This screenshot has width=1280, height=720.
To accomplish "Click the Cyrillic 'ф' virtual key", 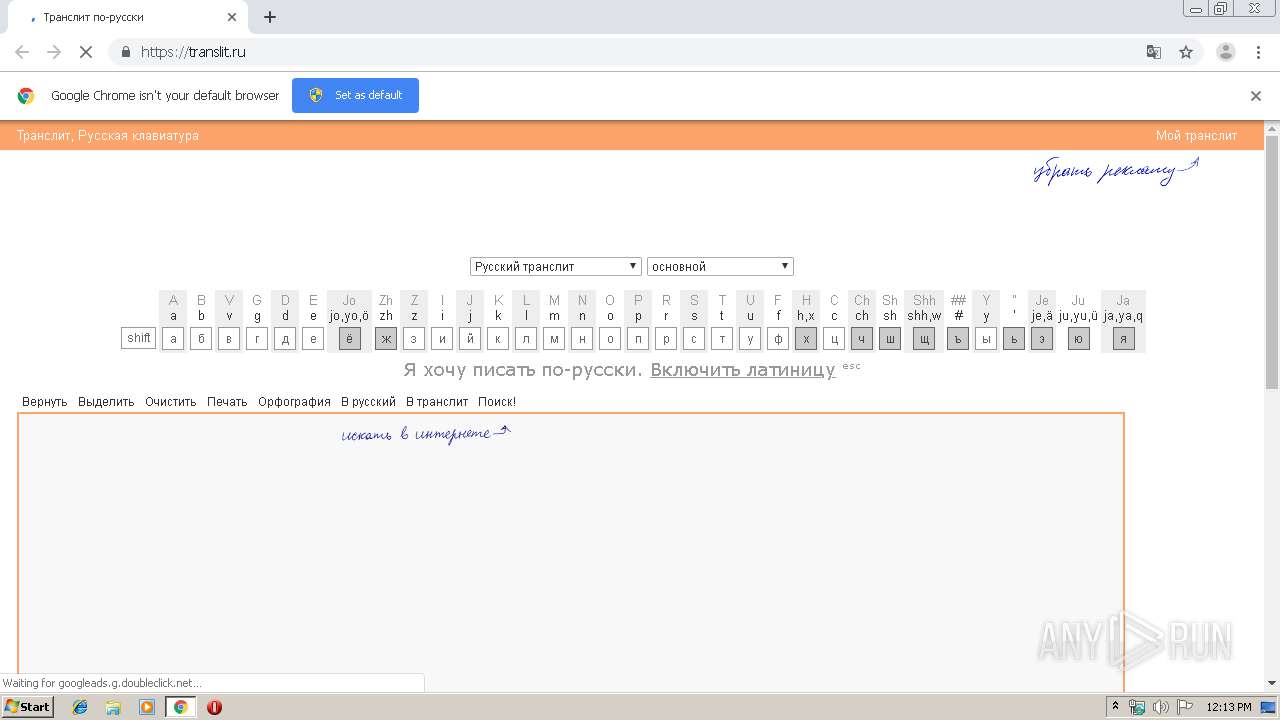I will (x=778, y=338).
